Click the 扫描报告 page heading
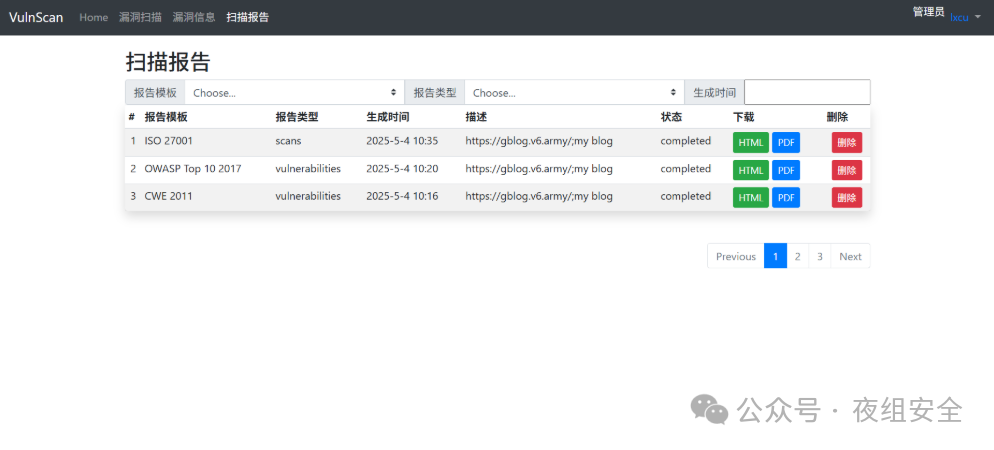Image resolution: width=994 pixels, height=450 pixels. (x=168, y=62)
